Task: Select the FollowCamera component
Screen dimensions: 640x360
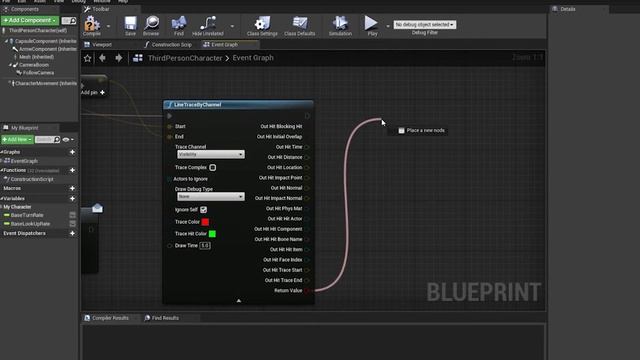Action: (38, 73)
